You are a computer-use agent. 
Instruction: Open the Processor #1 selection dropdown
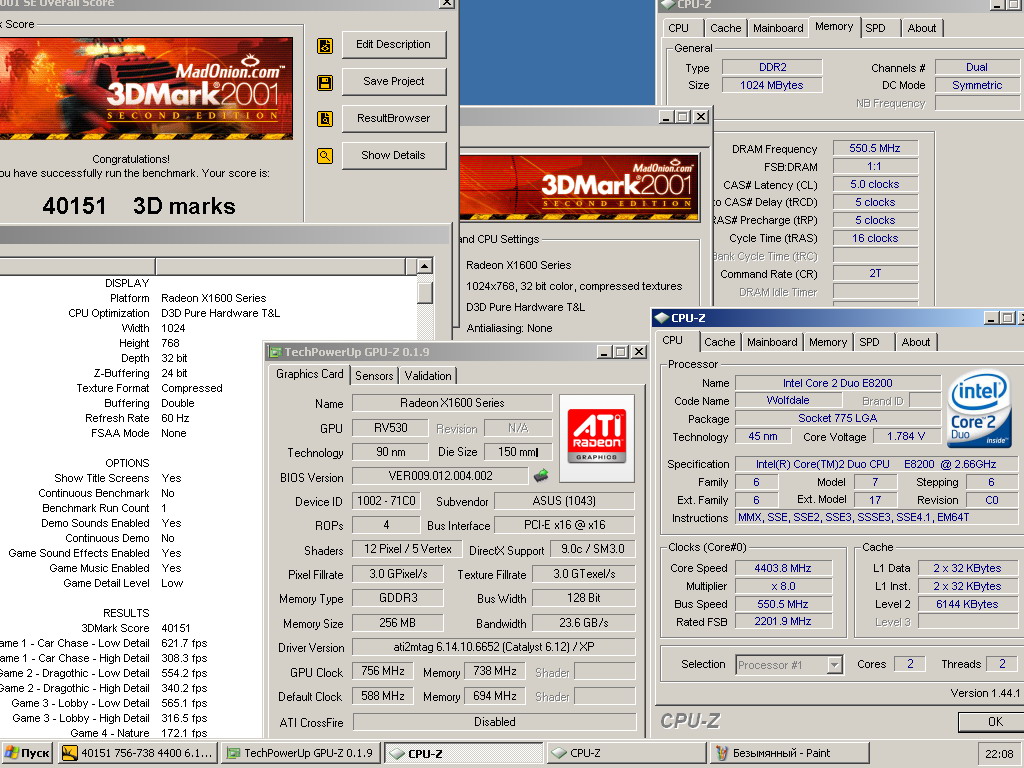[788, 665]
